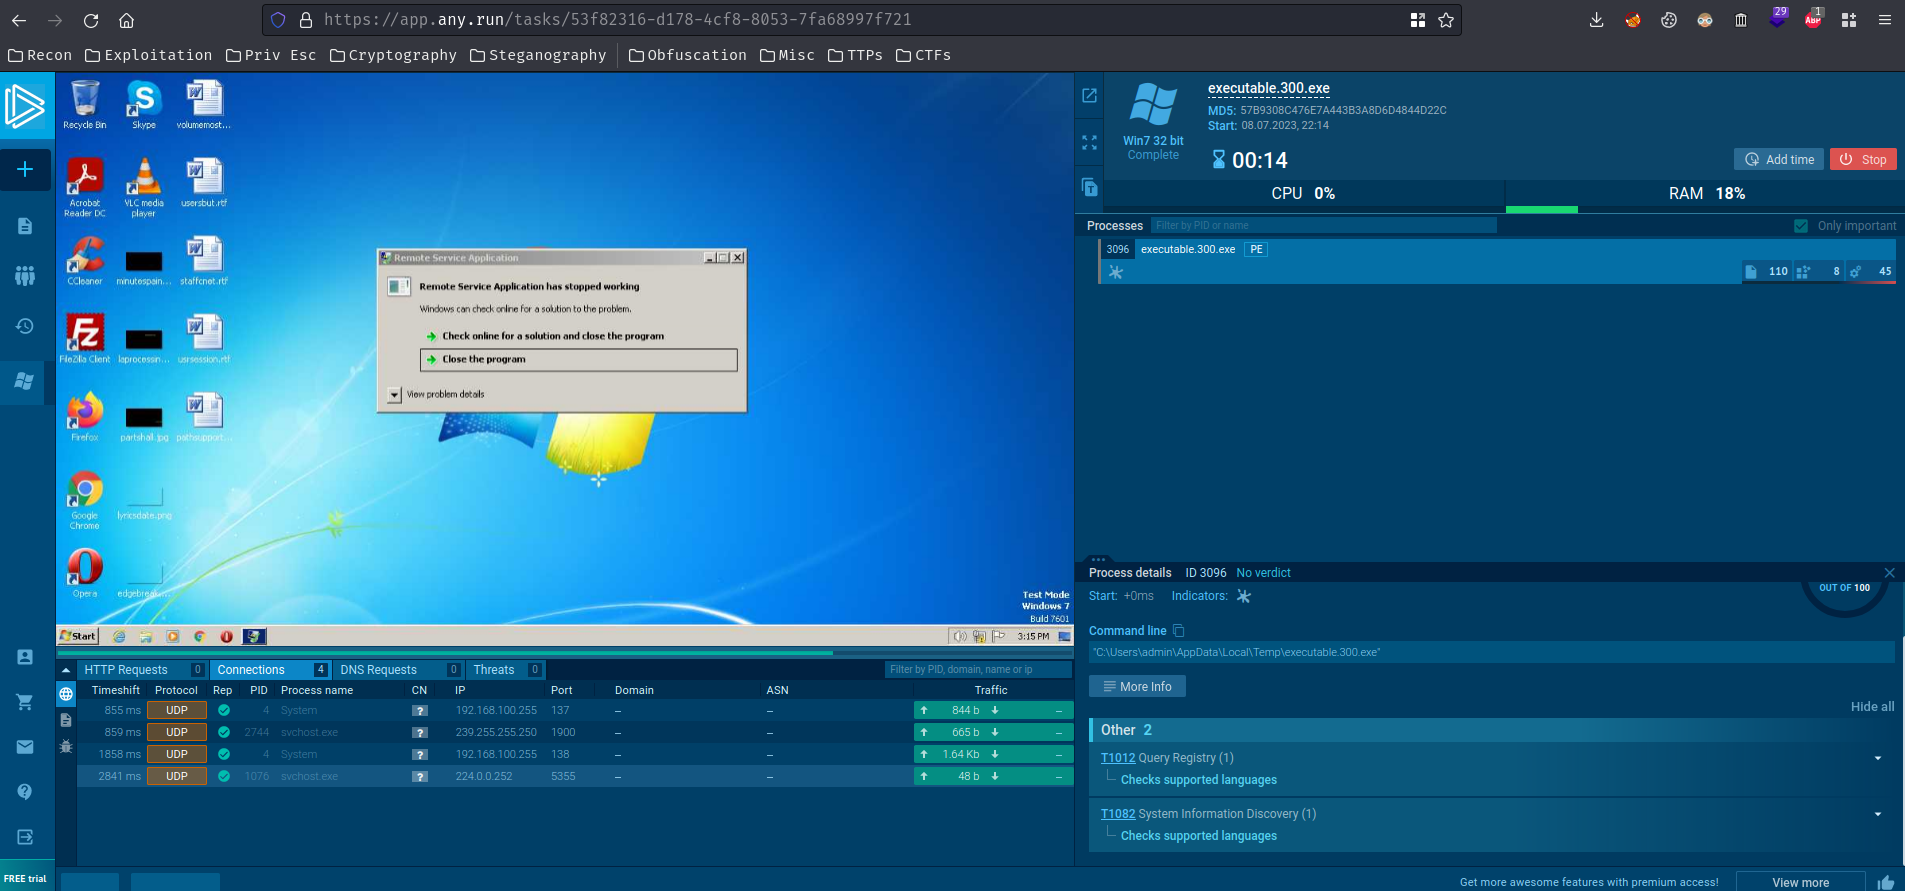Open VM in new window icon
Image resolution: width=1905 pixels, height=891 pixels.
tap(1090, 95)
